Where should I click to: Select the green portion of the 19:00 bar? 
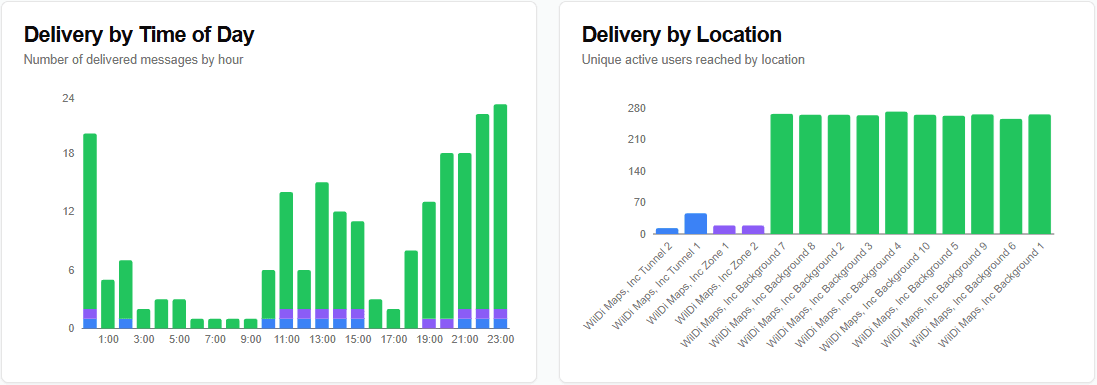tap(429, 260)
